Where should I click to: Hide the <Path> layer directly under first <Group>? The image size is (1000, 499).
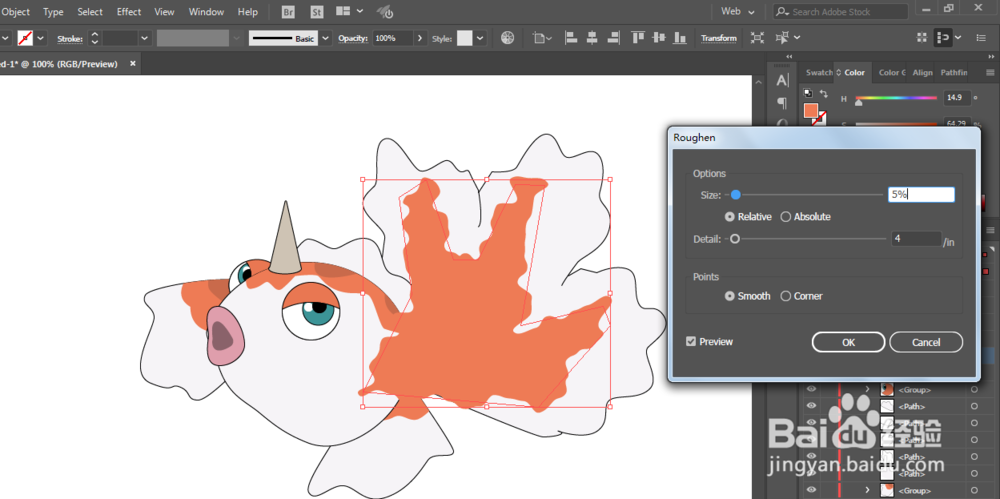pyautogui.click(x=811, y=406)
